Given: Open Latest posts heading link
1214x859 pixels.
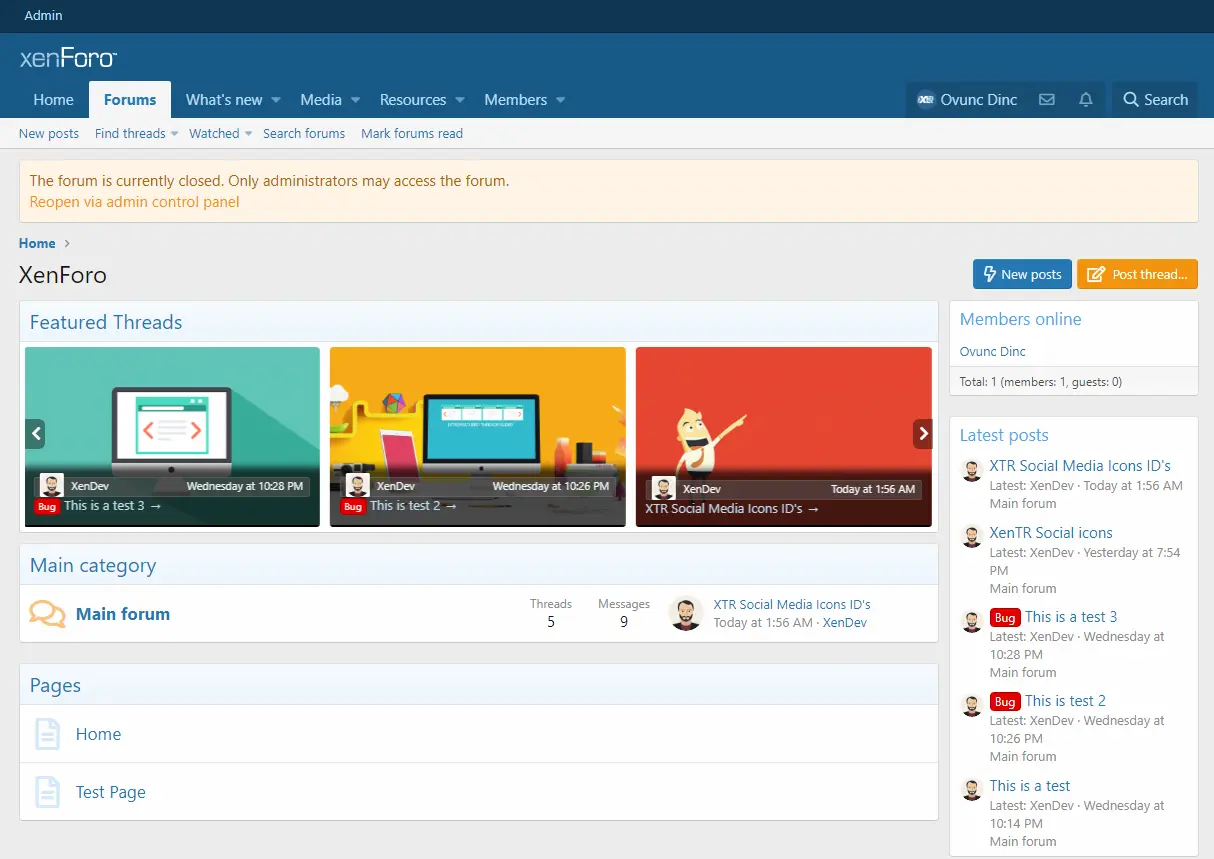Looking at the screenshot, I should point(1004,435).
